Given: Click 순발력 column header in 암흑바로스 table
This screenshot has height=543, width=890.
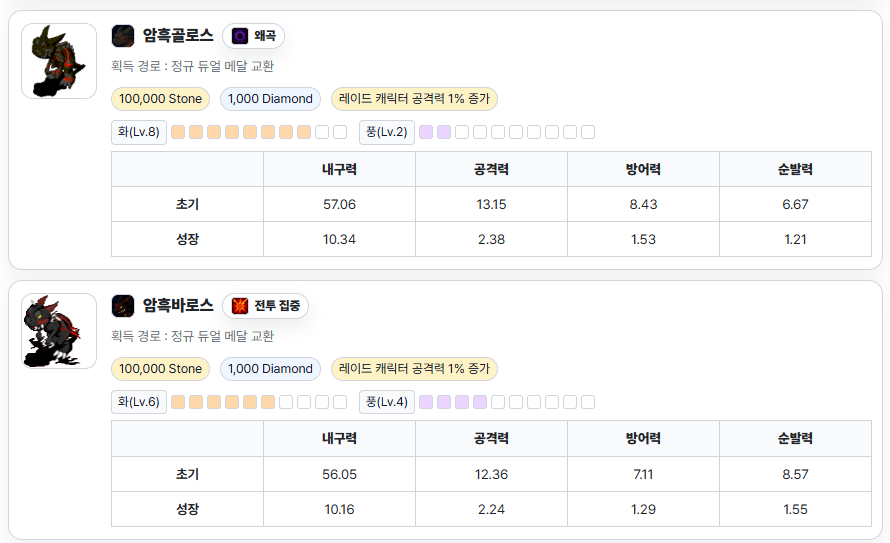Looking at the screenshot, I should point(795,439).
